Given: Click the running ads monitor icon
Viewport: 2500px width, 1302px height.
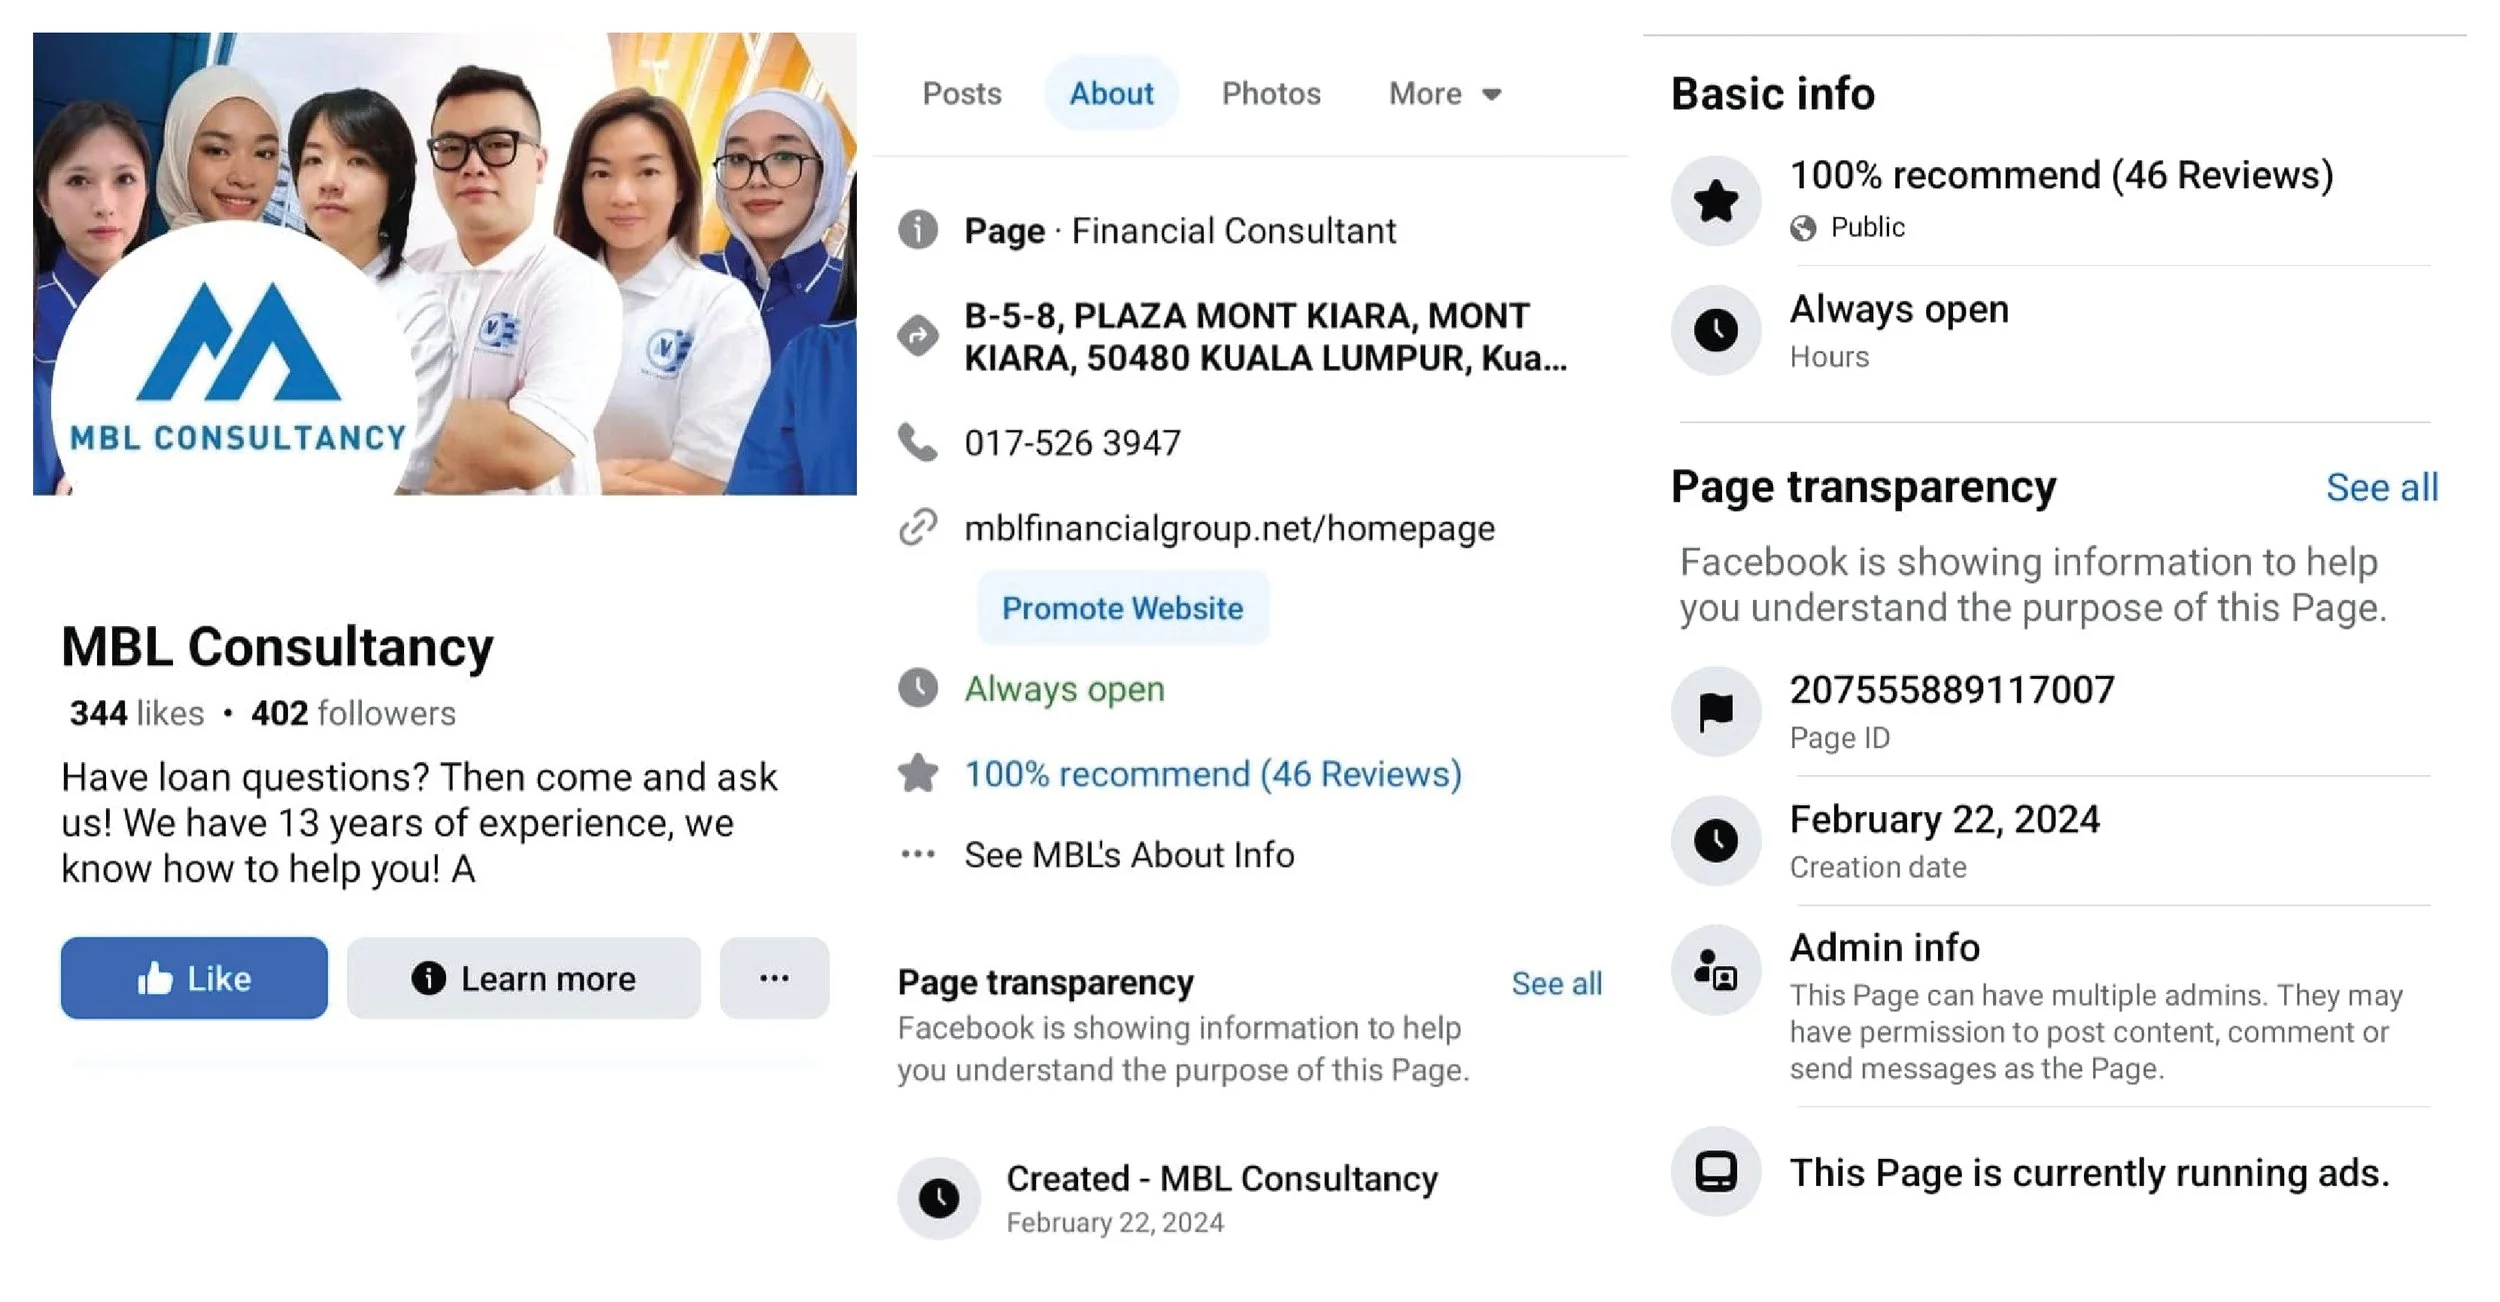Looking at the screenshot, I should pos(1715,1171).
